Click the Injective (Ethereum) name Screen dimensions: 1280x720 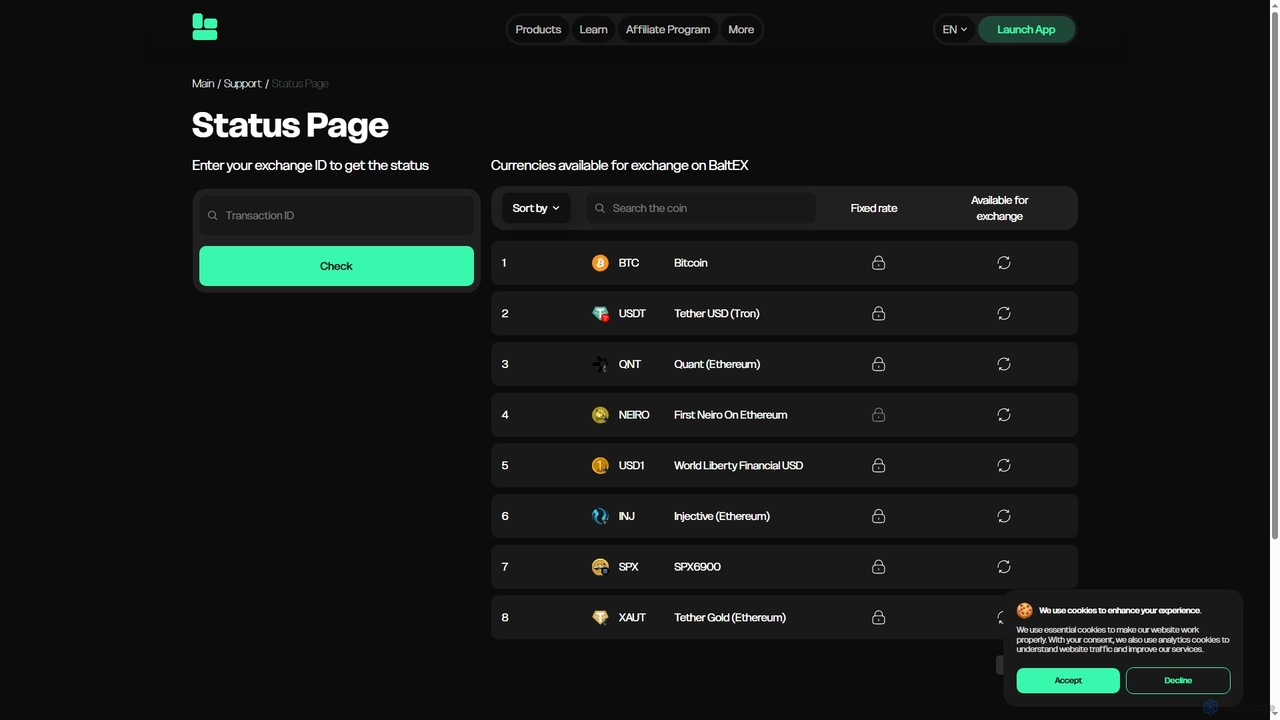pyautogui.click(x=722, y=516)
